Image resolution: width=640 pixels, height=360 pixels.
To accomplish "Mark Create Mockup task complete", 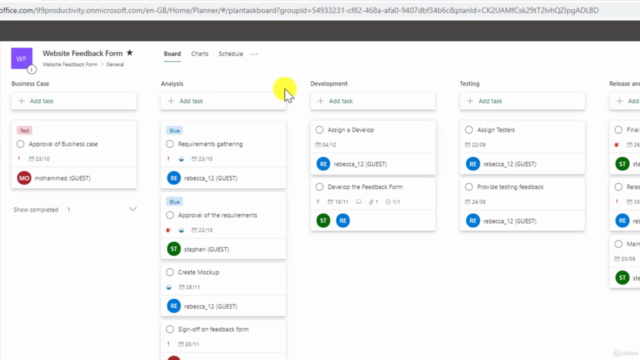I will [170, 272].
